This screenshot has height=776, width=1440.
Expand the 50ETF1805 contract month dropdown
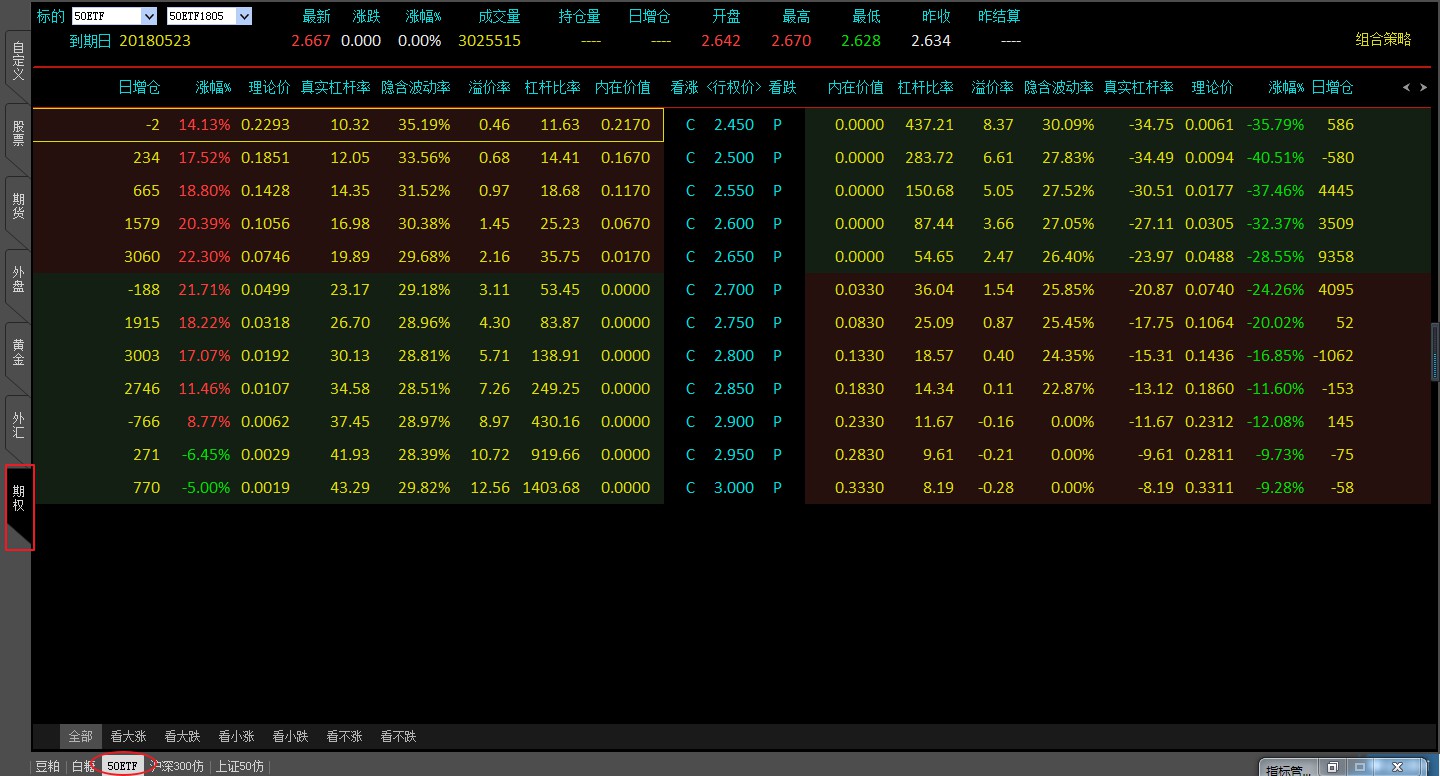[x=244, y=16]
